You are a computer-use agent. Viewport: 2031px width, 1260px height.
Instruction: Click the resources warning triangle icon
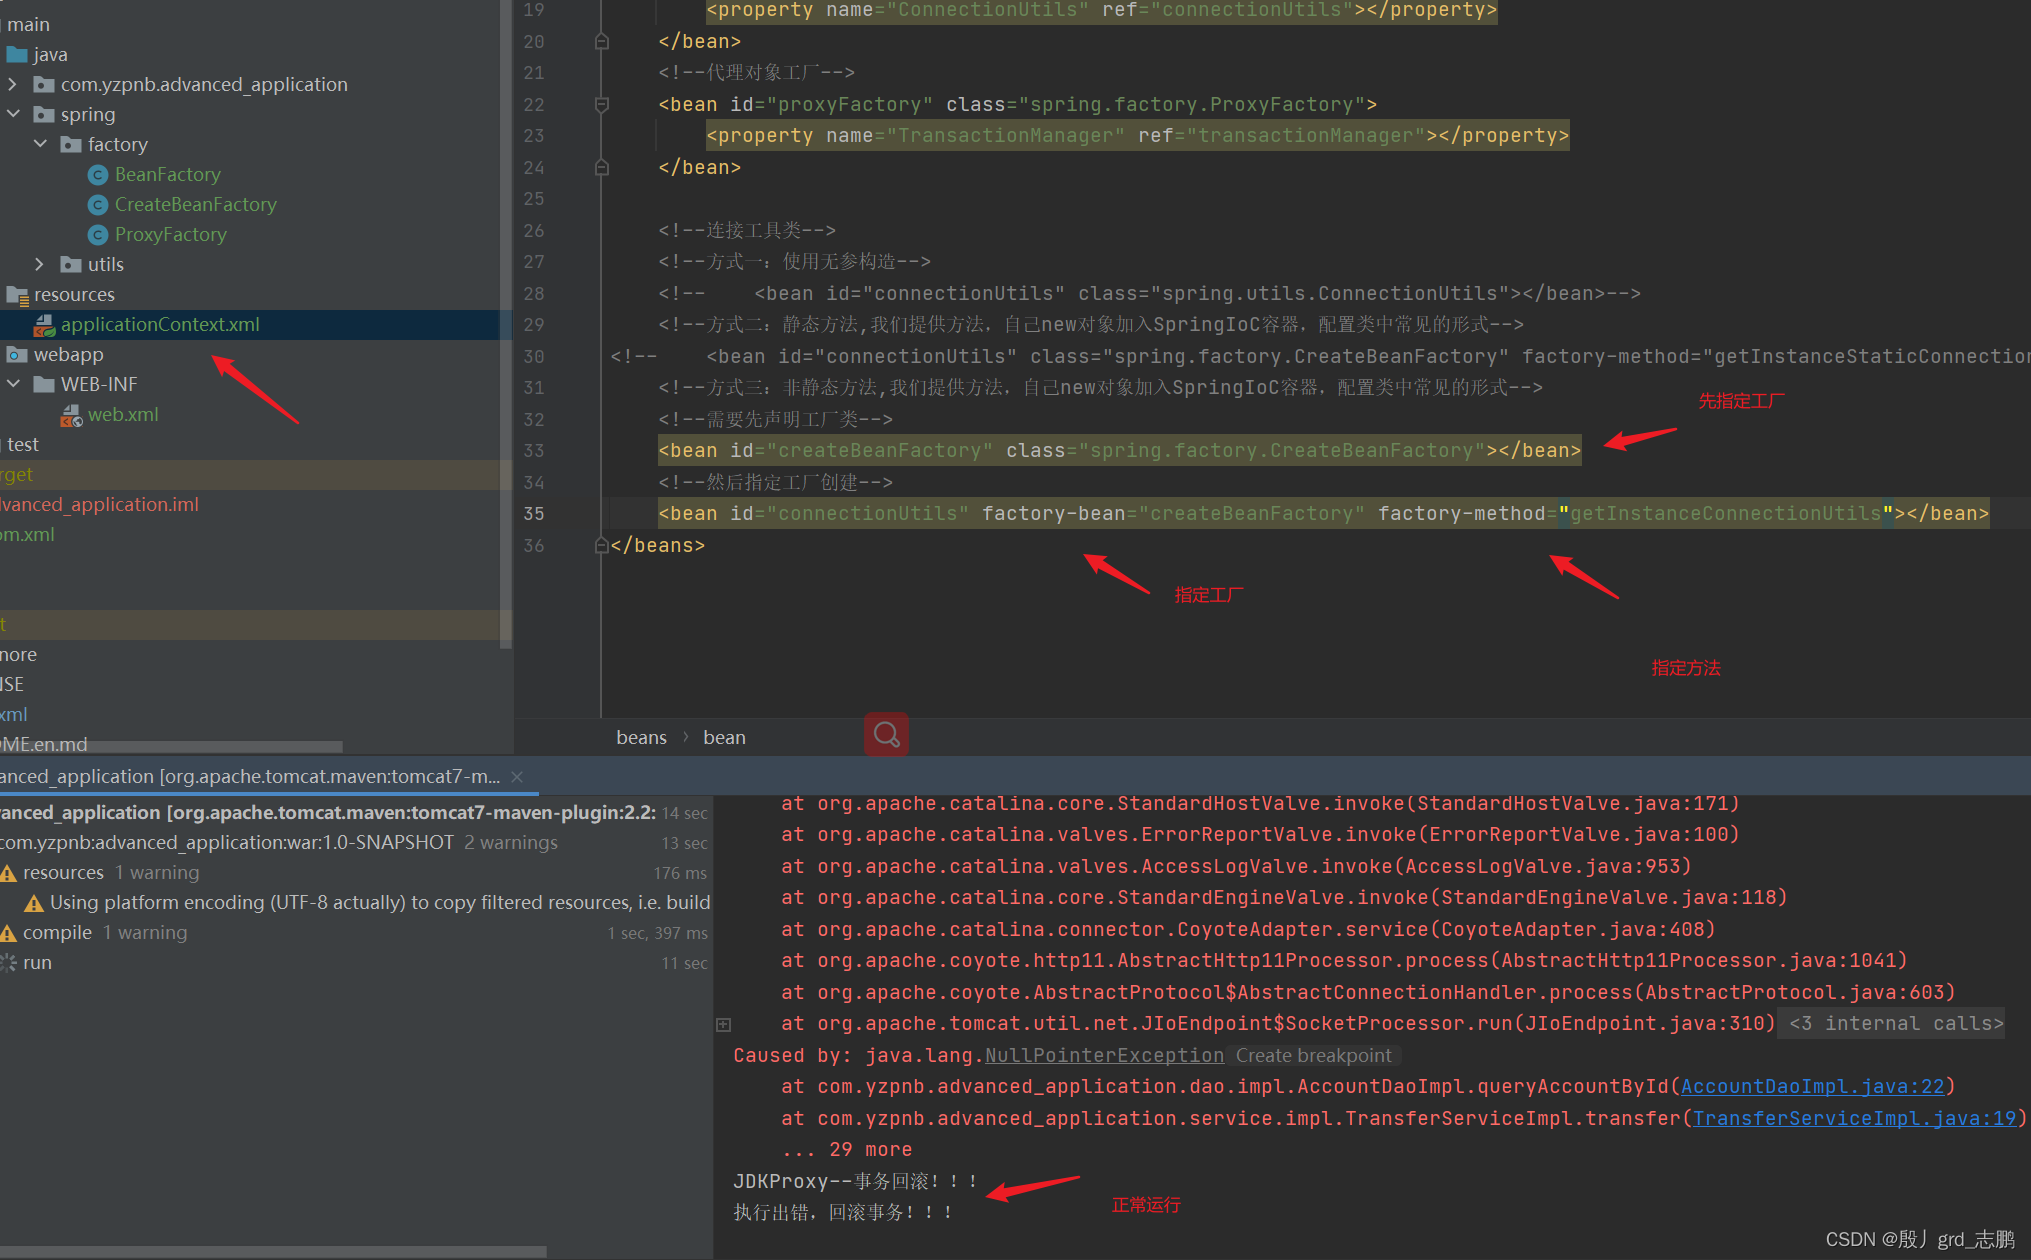[x=9, y=873]
